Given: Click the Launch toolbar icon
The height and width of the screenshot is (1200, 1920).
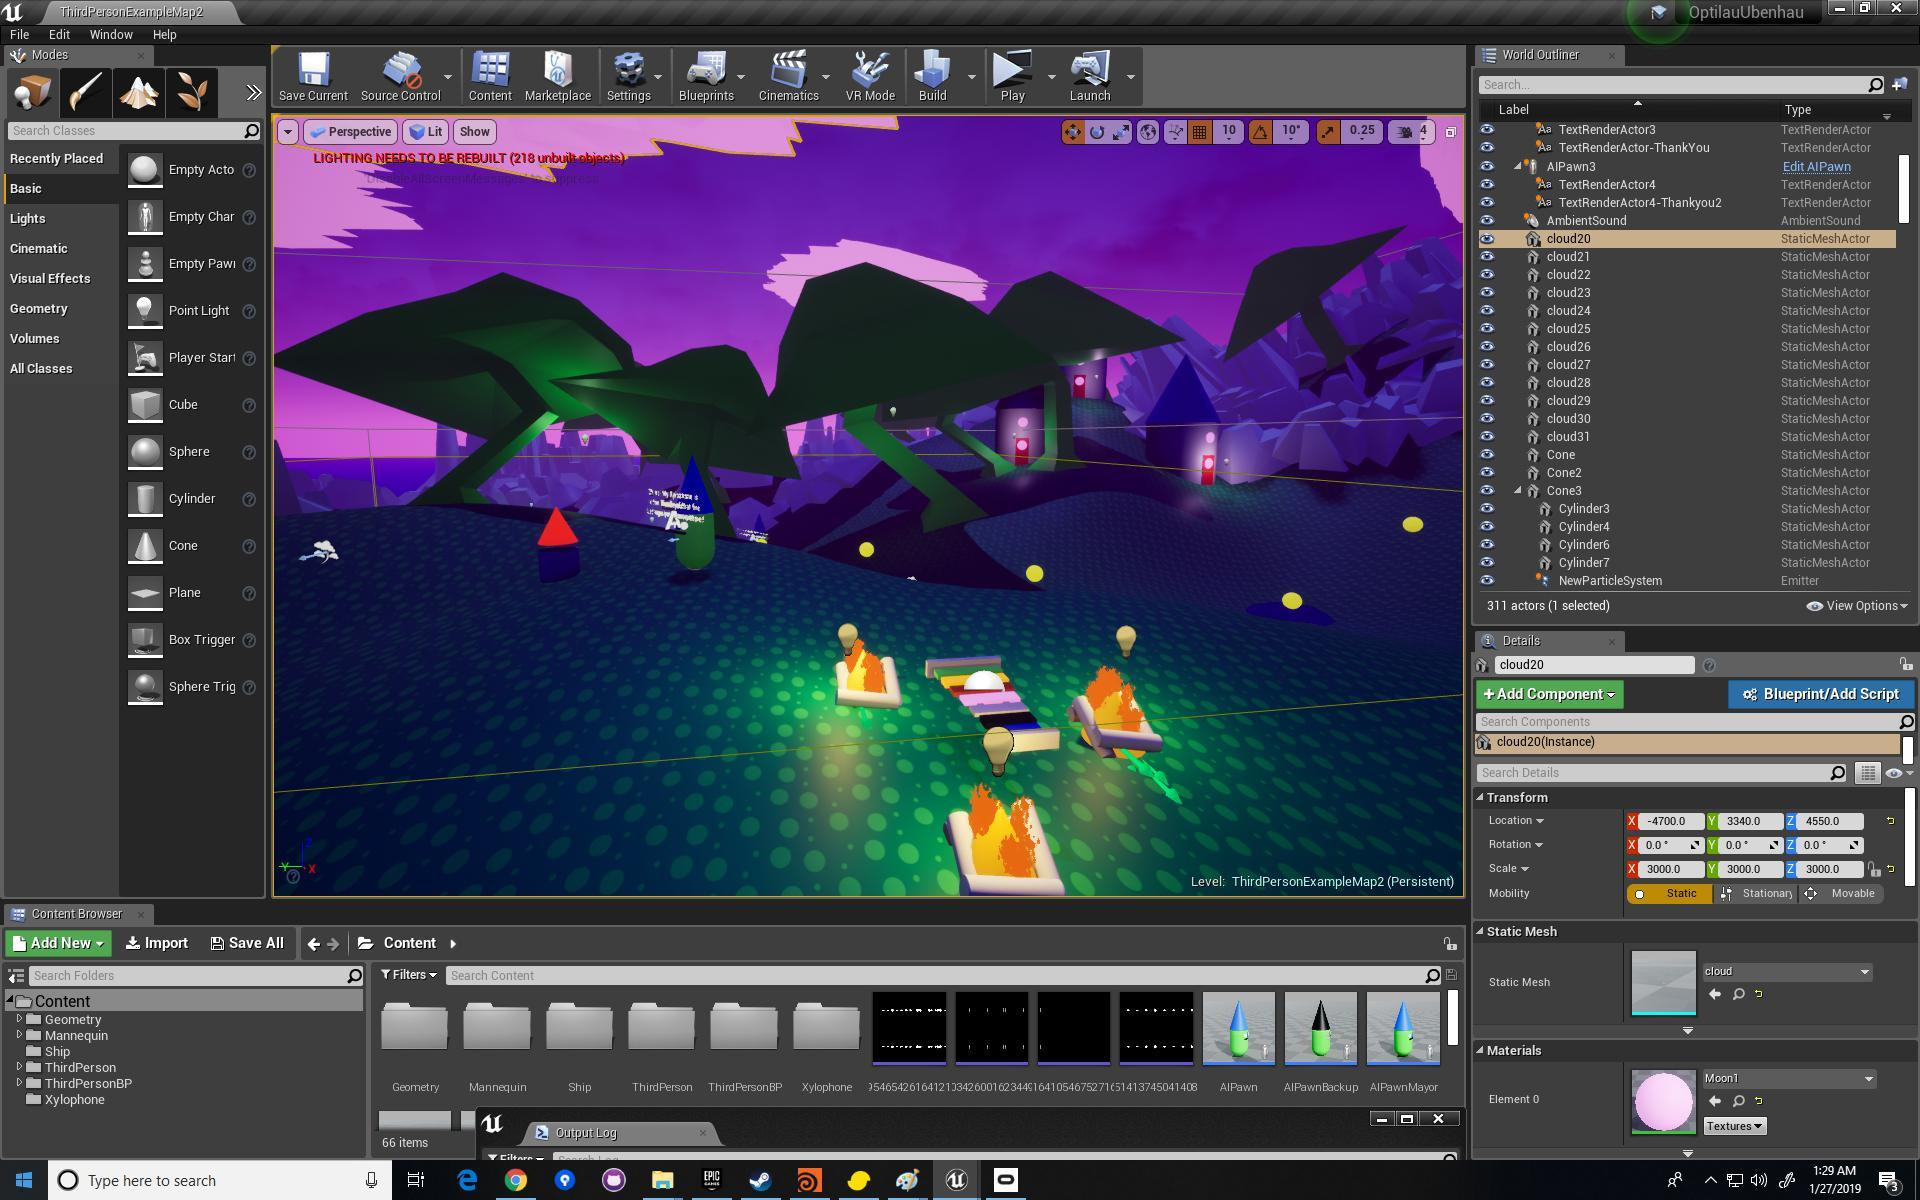Looking at the screenshot, I should [1090, 77].
